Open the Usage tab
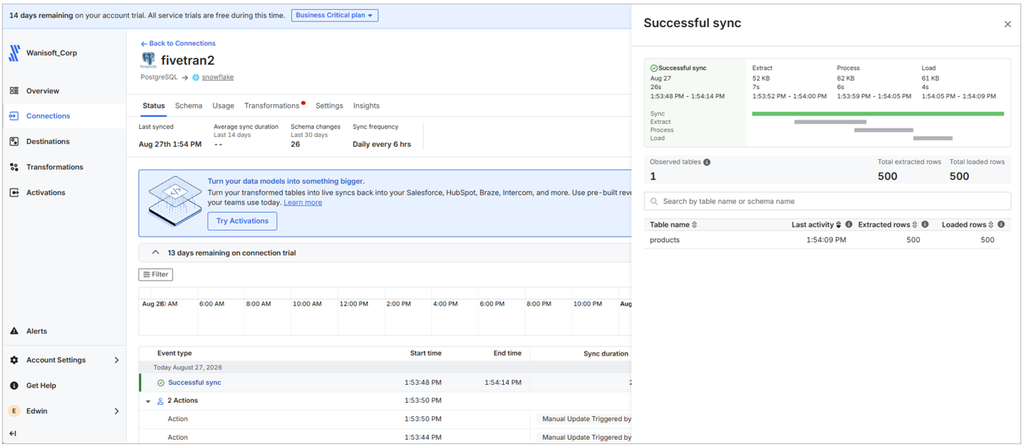 click(223, 106)
